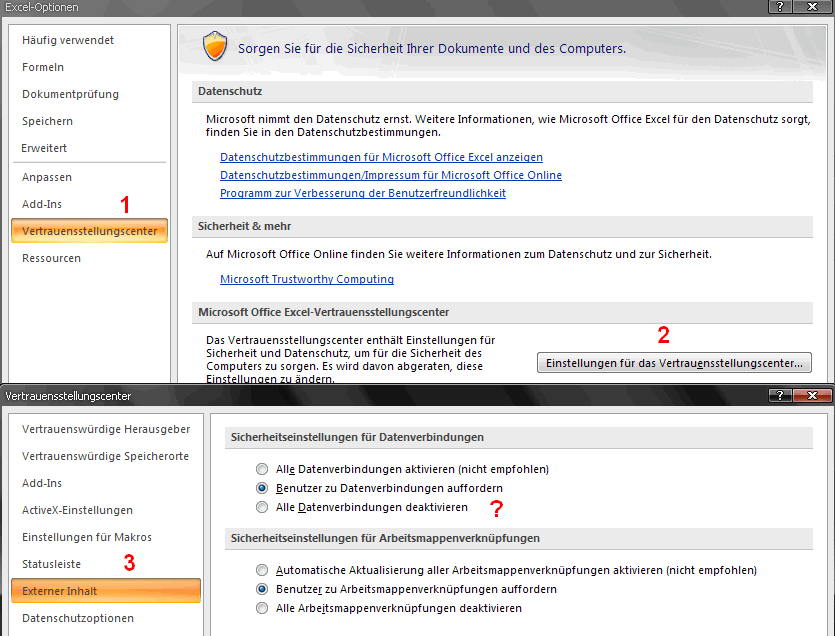Click Einstellungen für das Vertrauensstellungscenter button
Image resolution: width=835 pixels, height=636 pixels.
[674, 363]
